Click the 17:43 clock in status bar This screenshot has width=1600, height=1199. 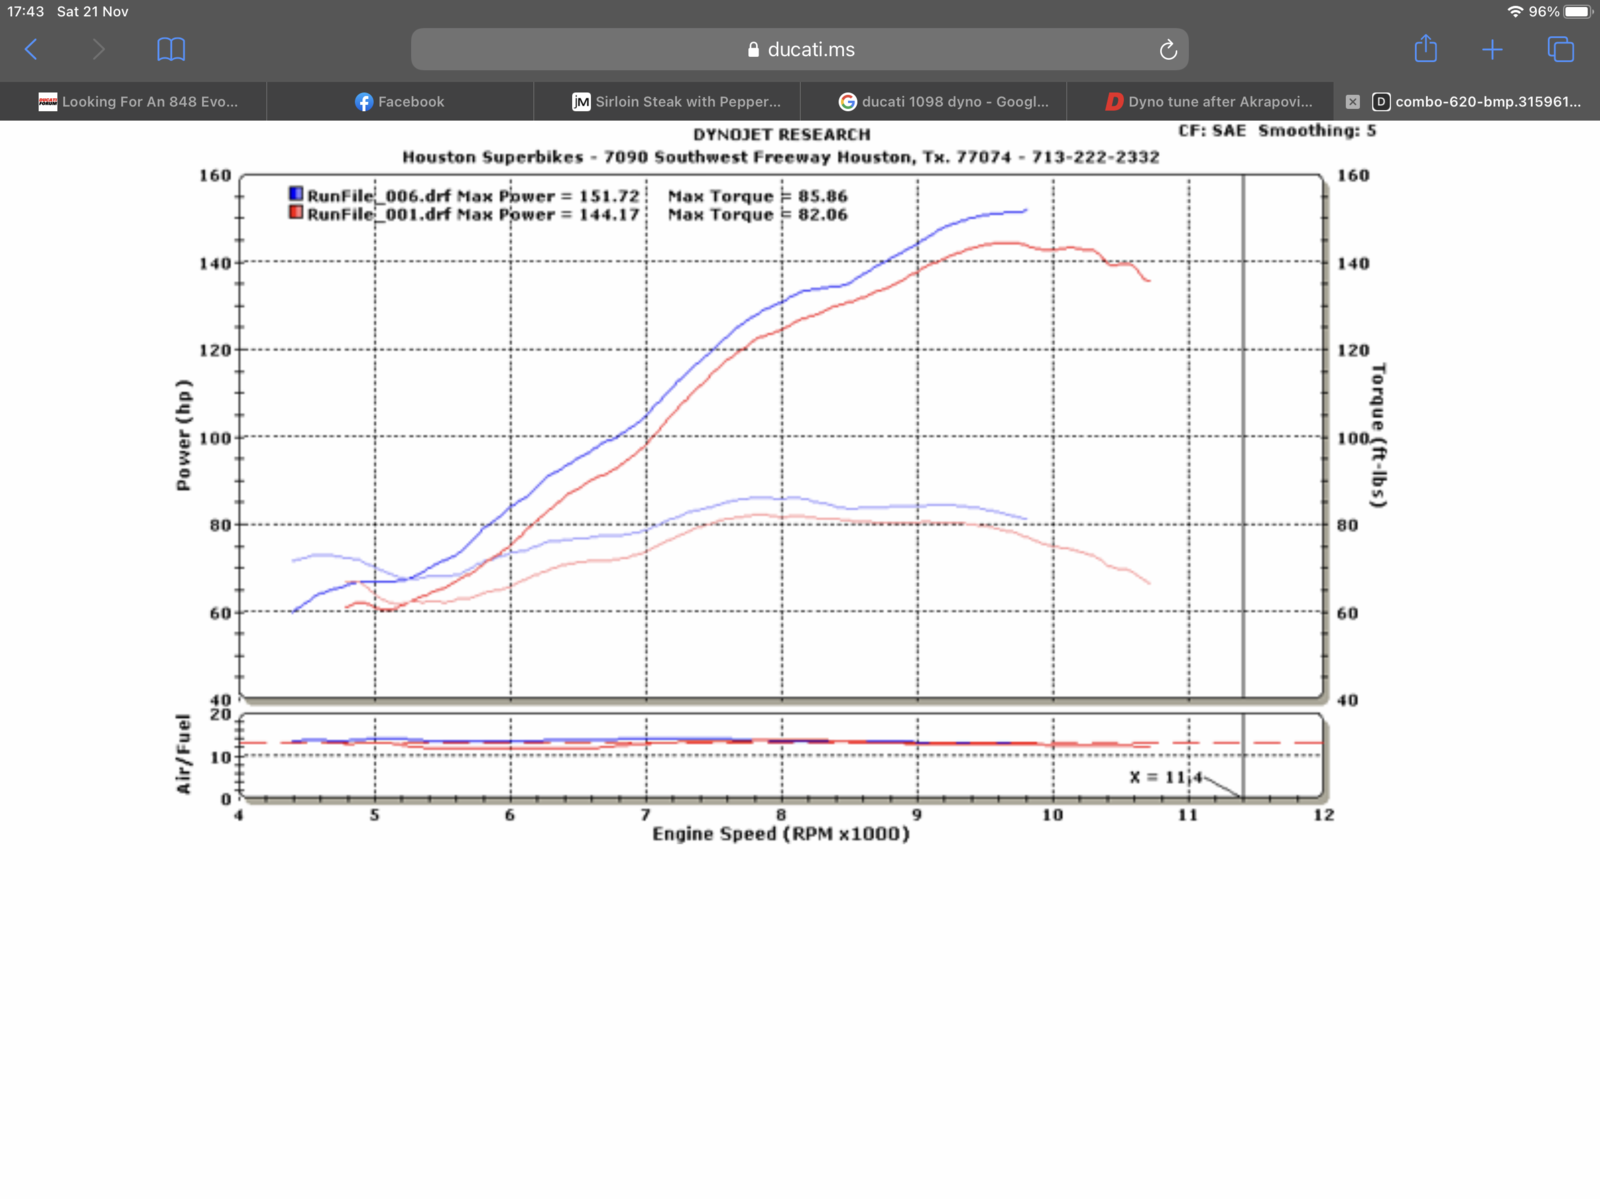26,11
